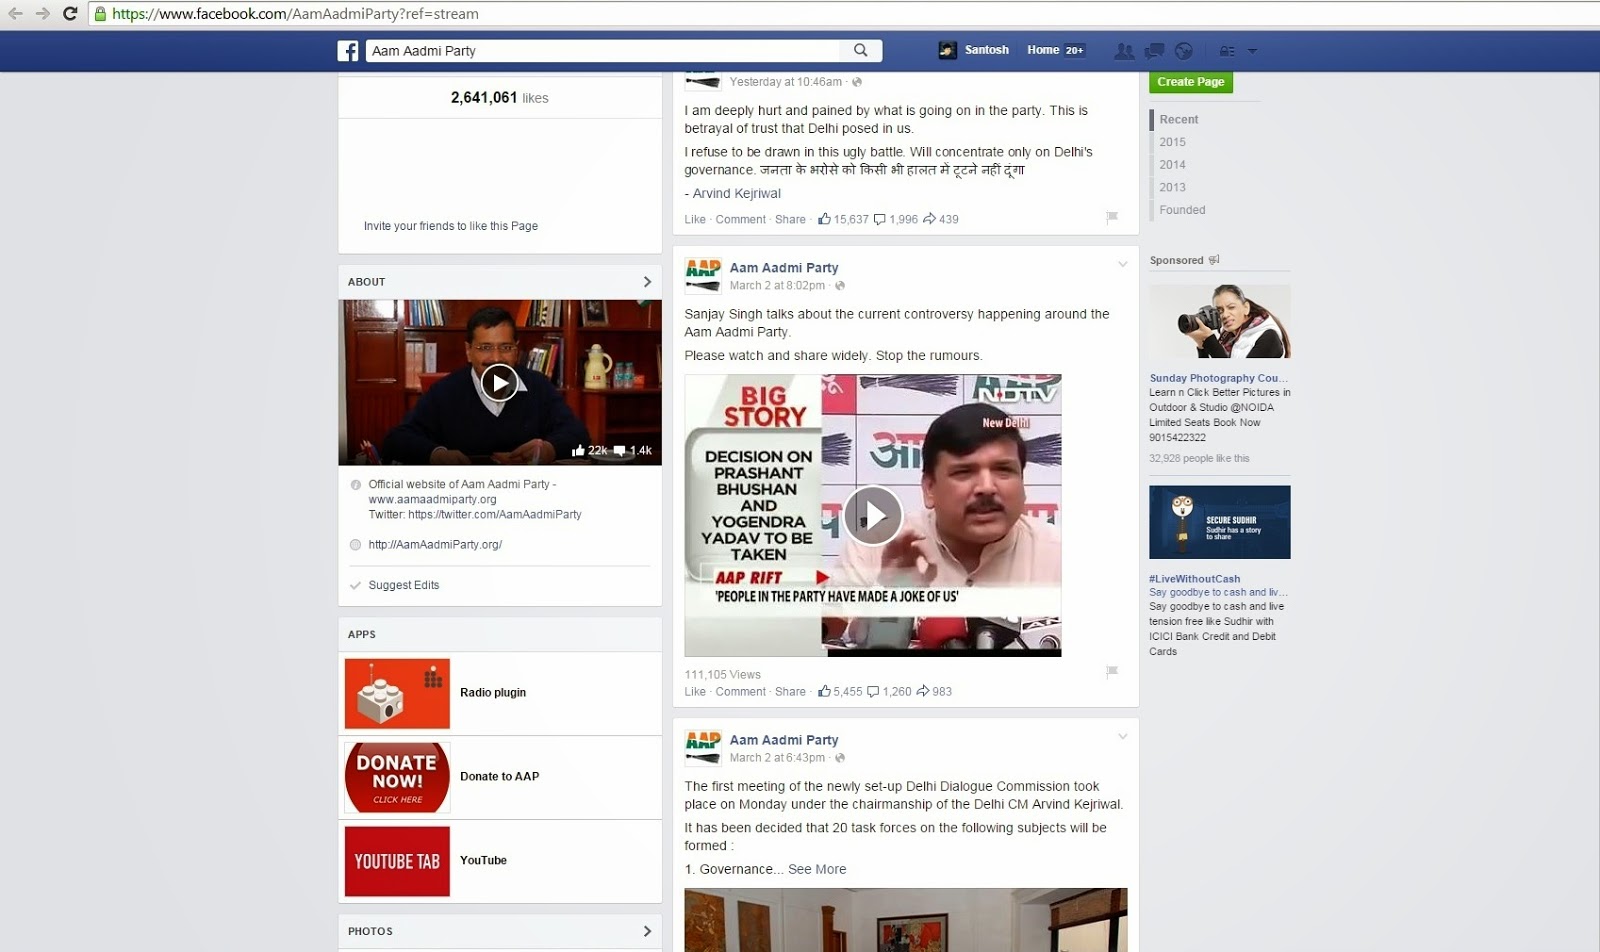This screenshot has height=952, width=1600.
Task: Open the YouTube Tab app icon
Action: [x=397, y=861]
